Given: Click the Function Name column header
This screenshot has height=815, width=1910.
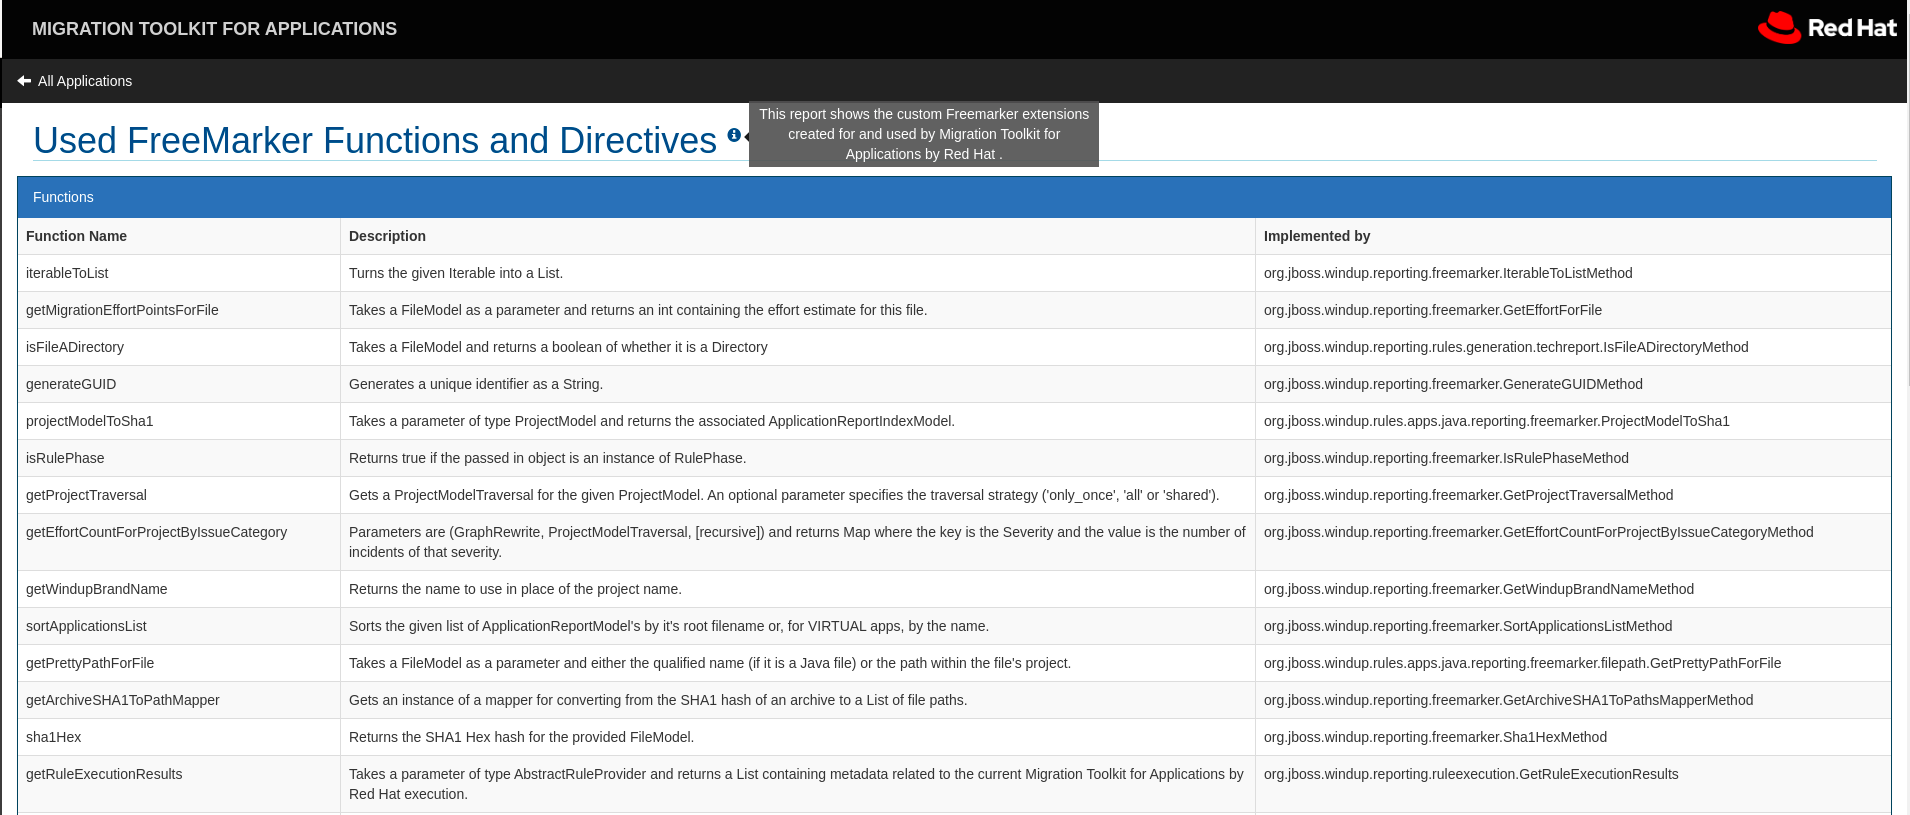Looking at the screenshot, I should click(x=76, y=236).
